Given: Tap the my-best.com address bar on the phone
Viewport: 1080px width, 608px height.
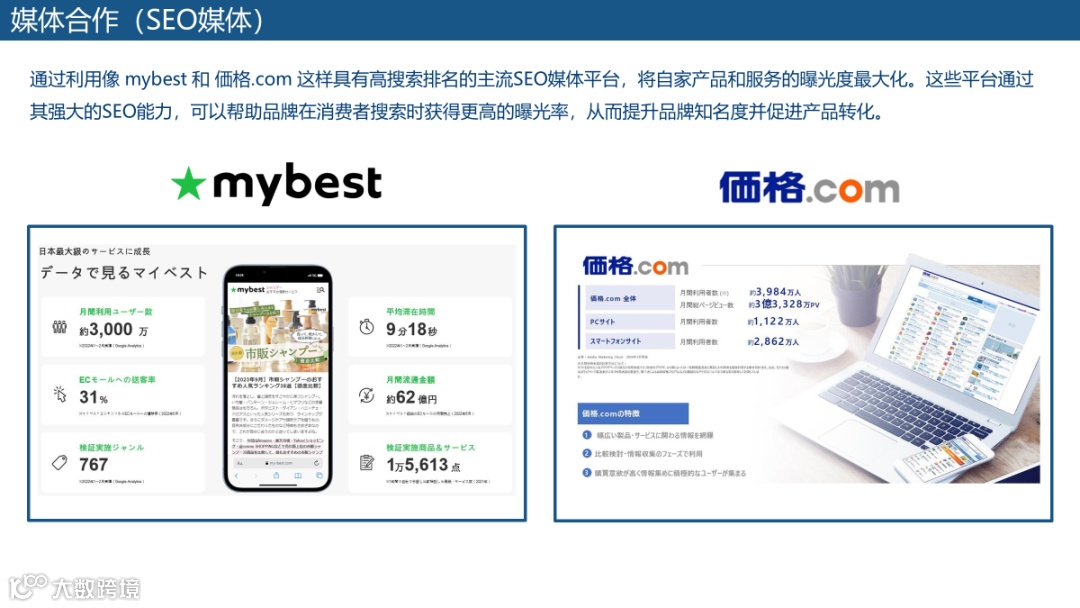Looking at the screenshot, I should coord(278,463).
